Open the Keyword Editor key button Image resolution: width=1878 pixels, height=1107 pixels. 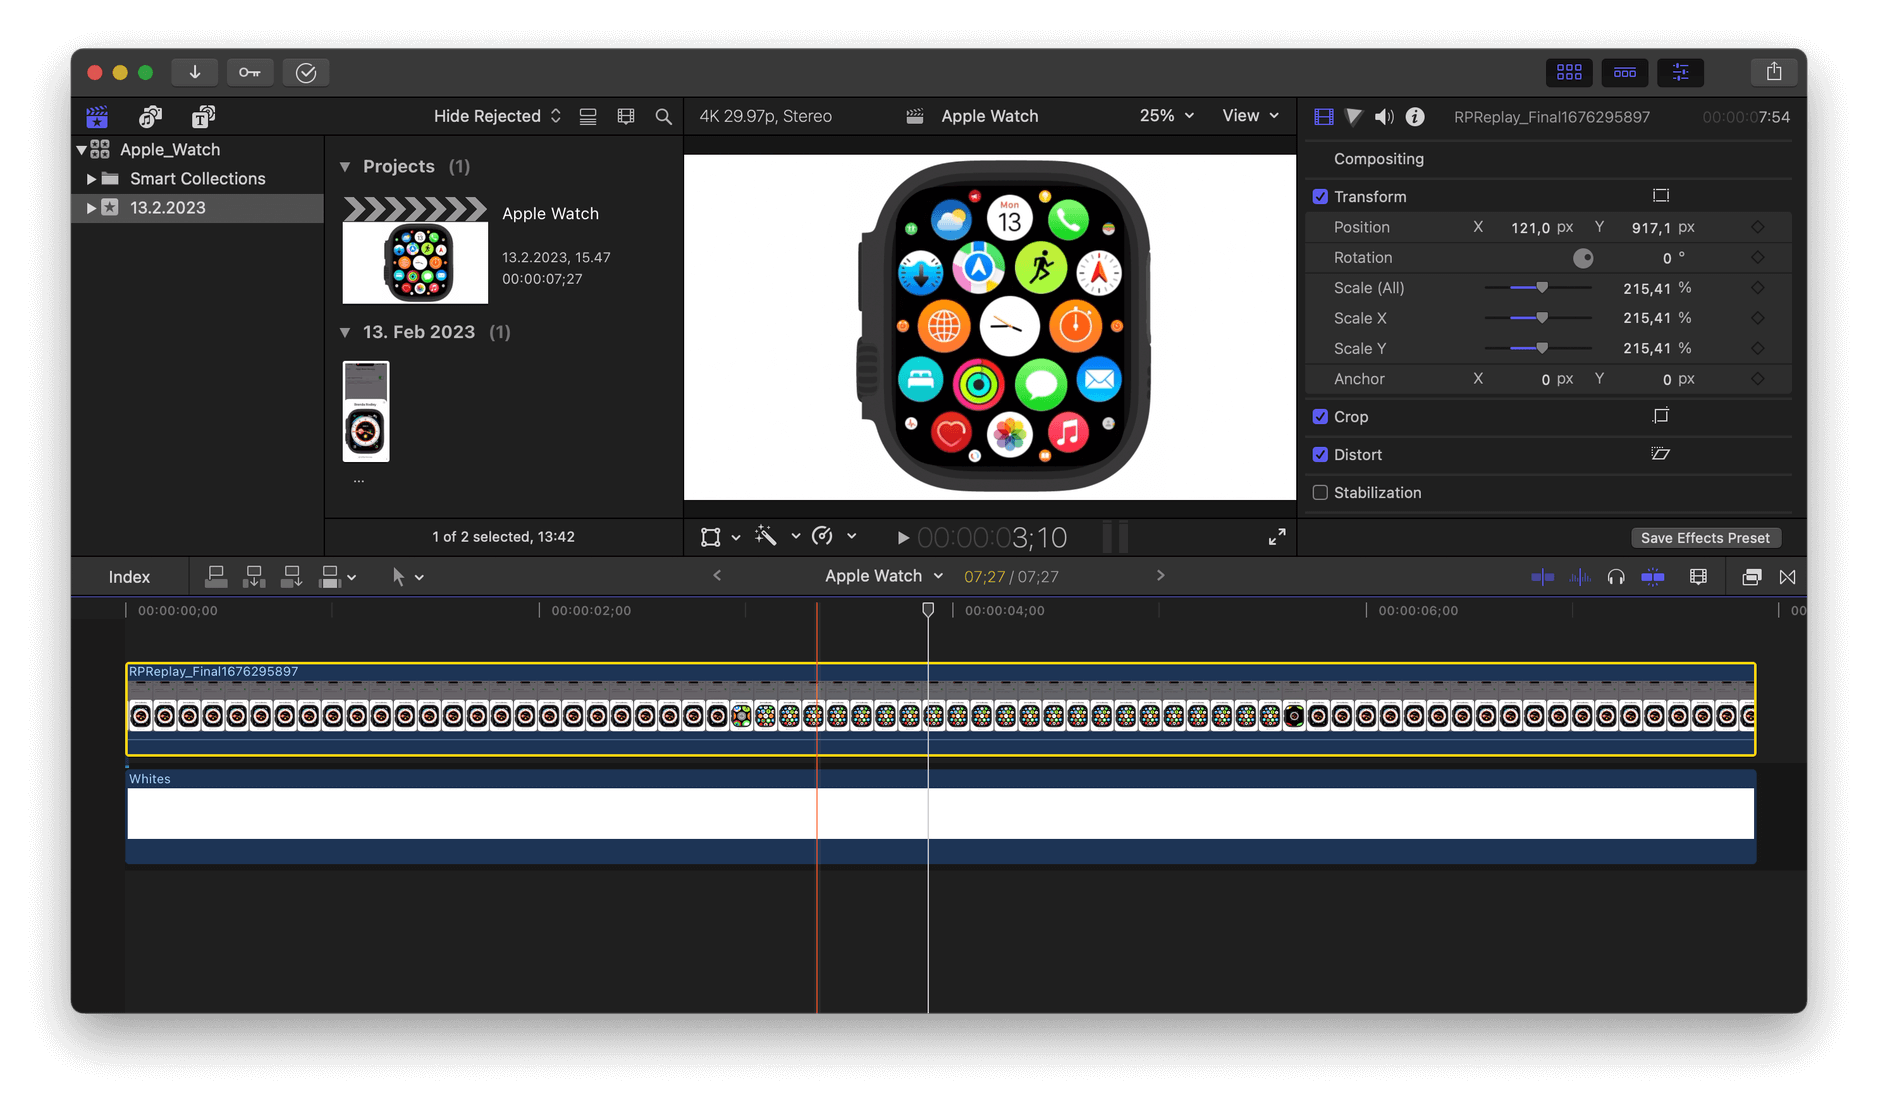(x=250, y=72)
